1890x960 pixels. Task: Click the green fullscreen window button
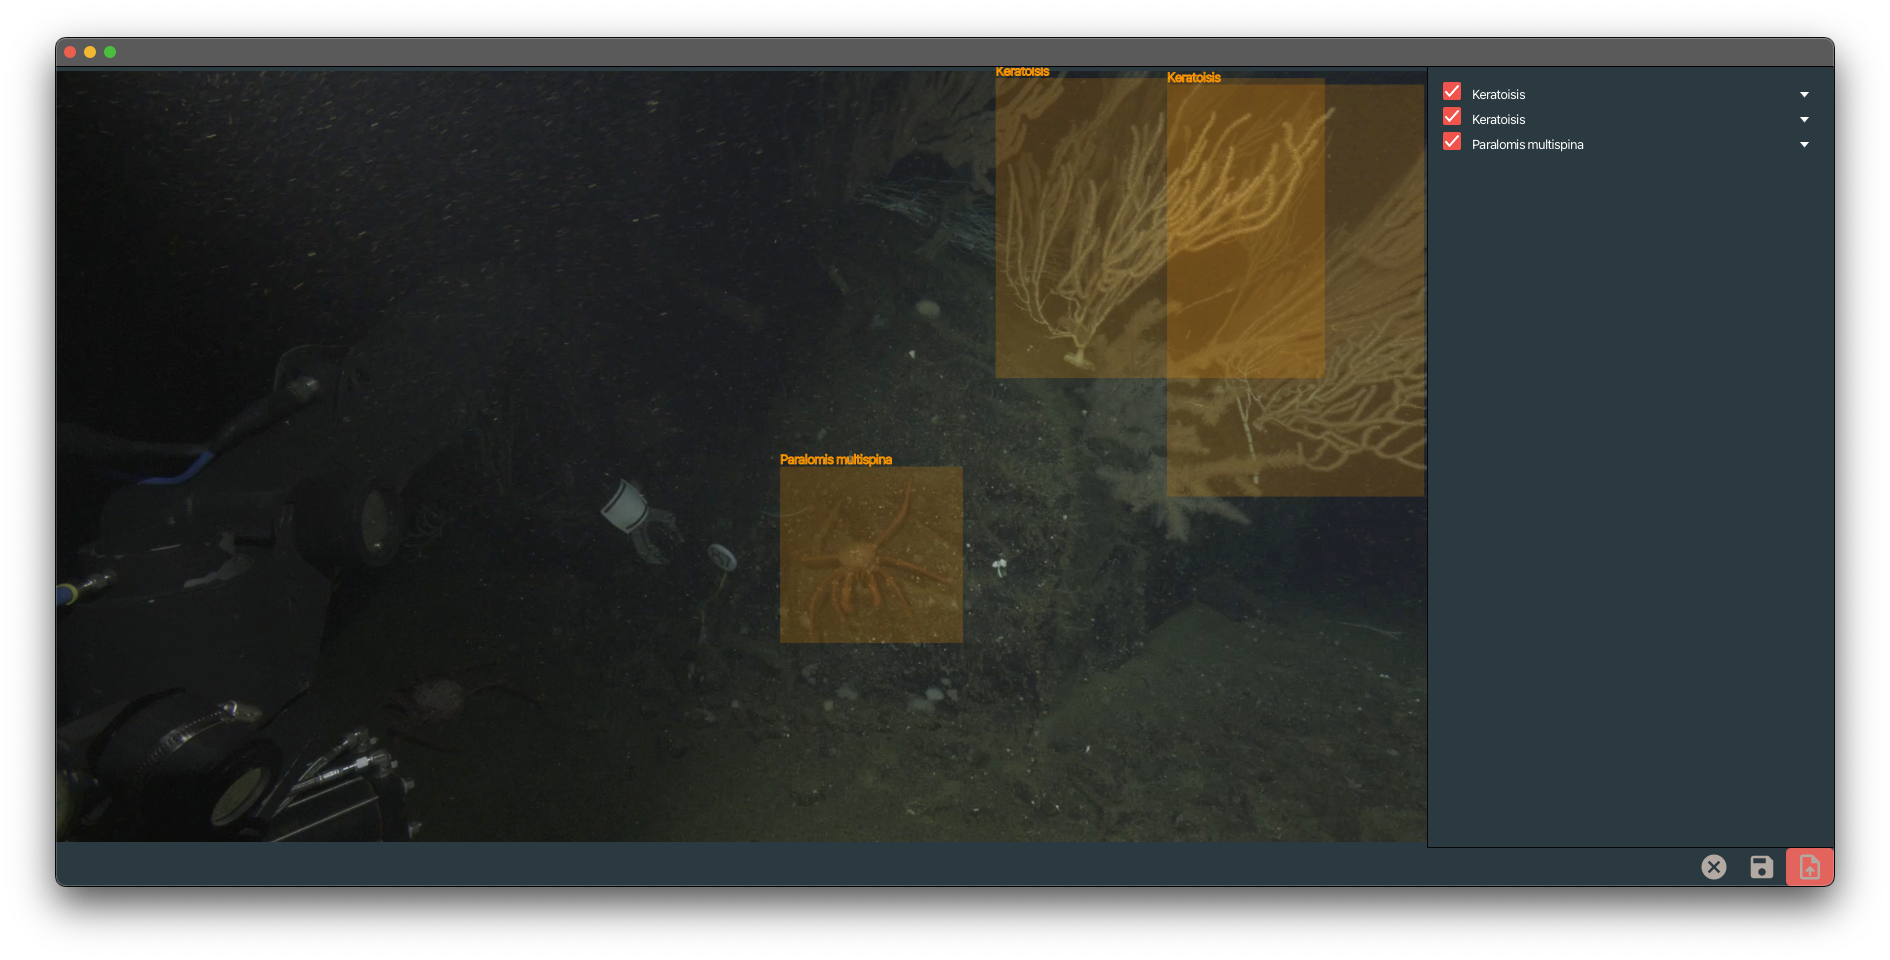click(x=110, y=51)
